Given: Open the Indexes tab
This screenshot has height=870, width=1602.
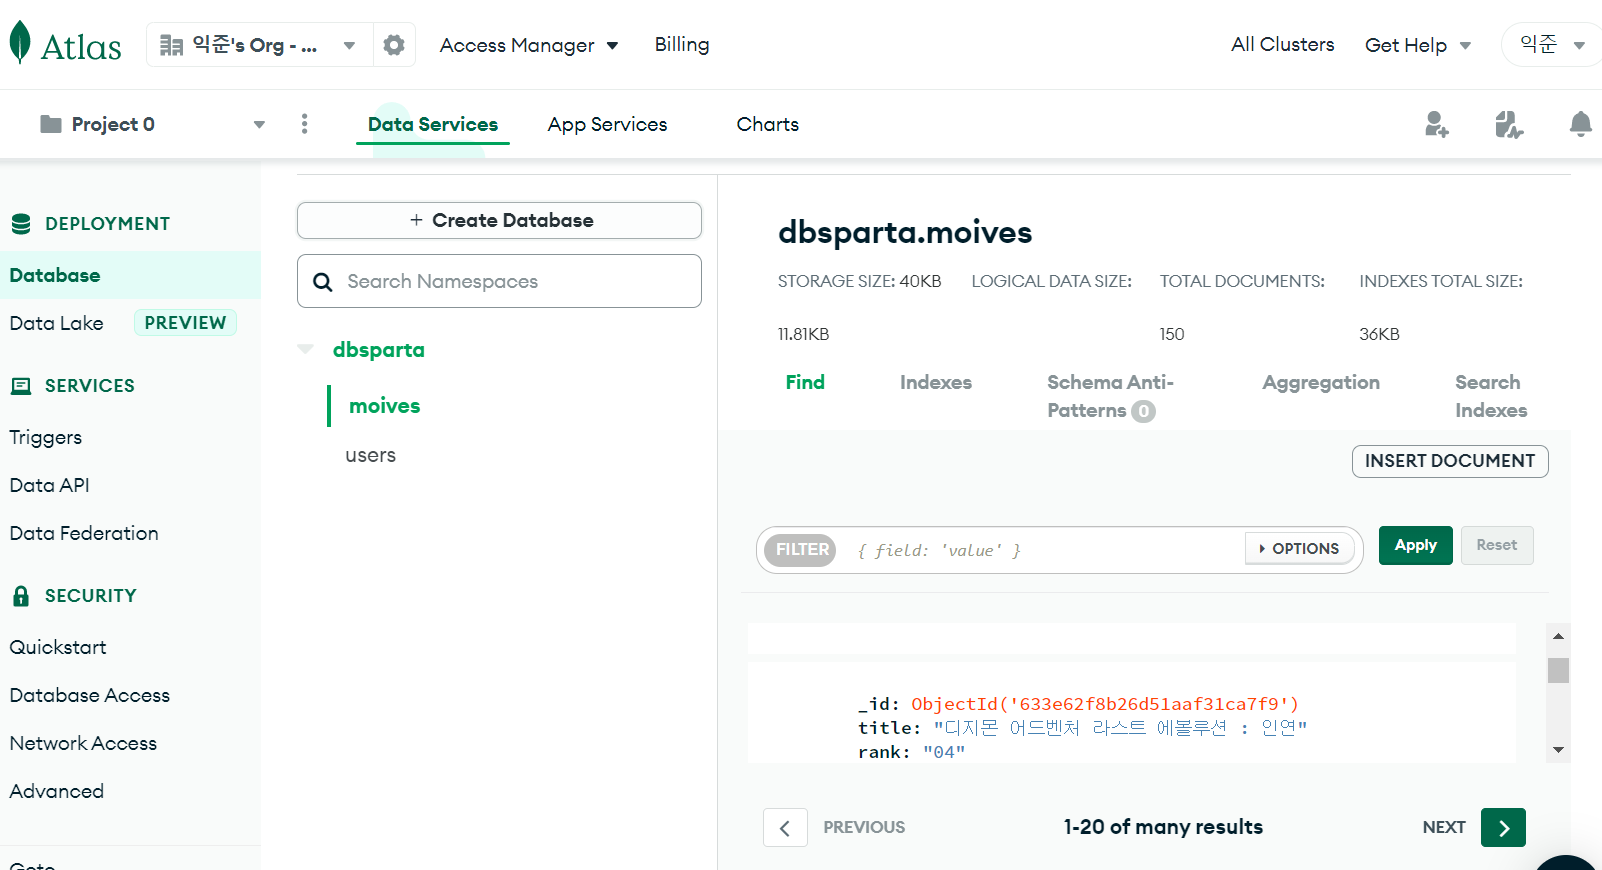Looking at the screenshot, I should tap(936, 382).
